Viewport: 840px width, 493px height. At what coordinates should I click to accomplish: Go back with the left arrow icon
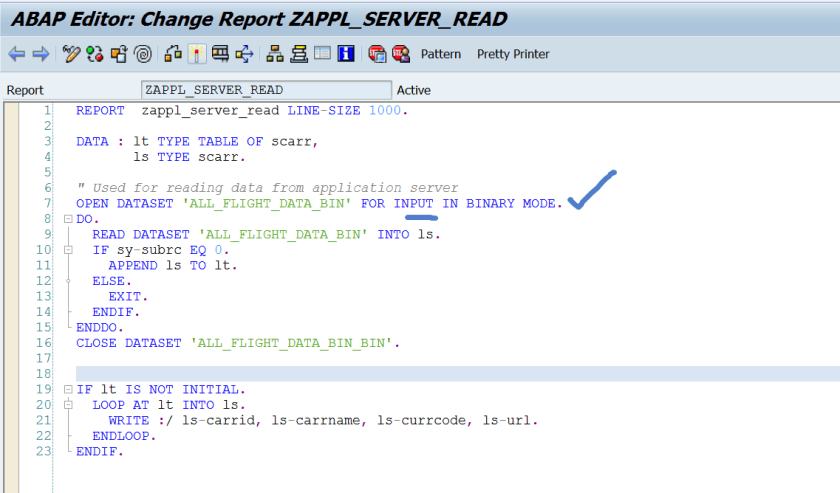click(x=17, y=54)
